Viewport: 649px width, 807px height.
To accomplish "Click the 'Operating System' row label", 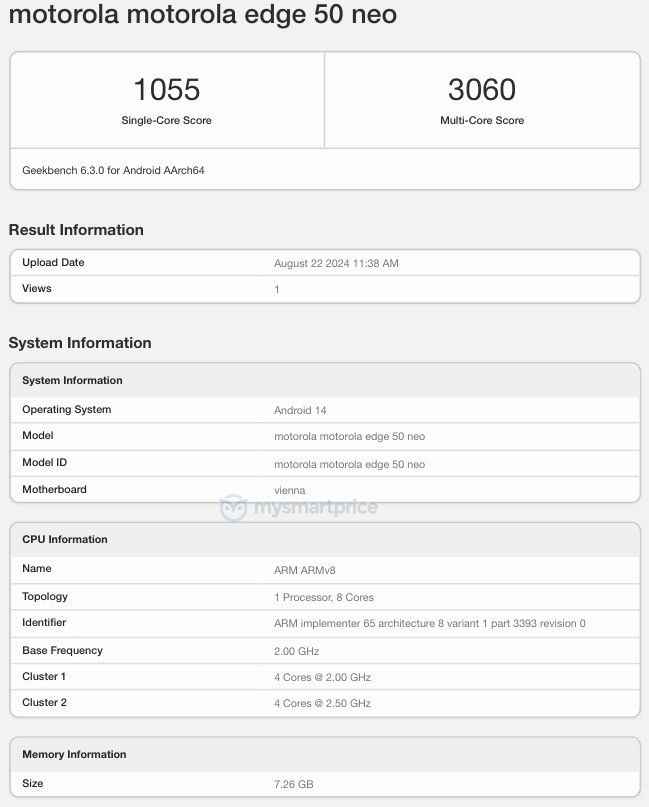I will tap(66, 410).
